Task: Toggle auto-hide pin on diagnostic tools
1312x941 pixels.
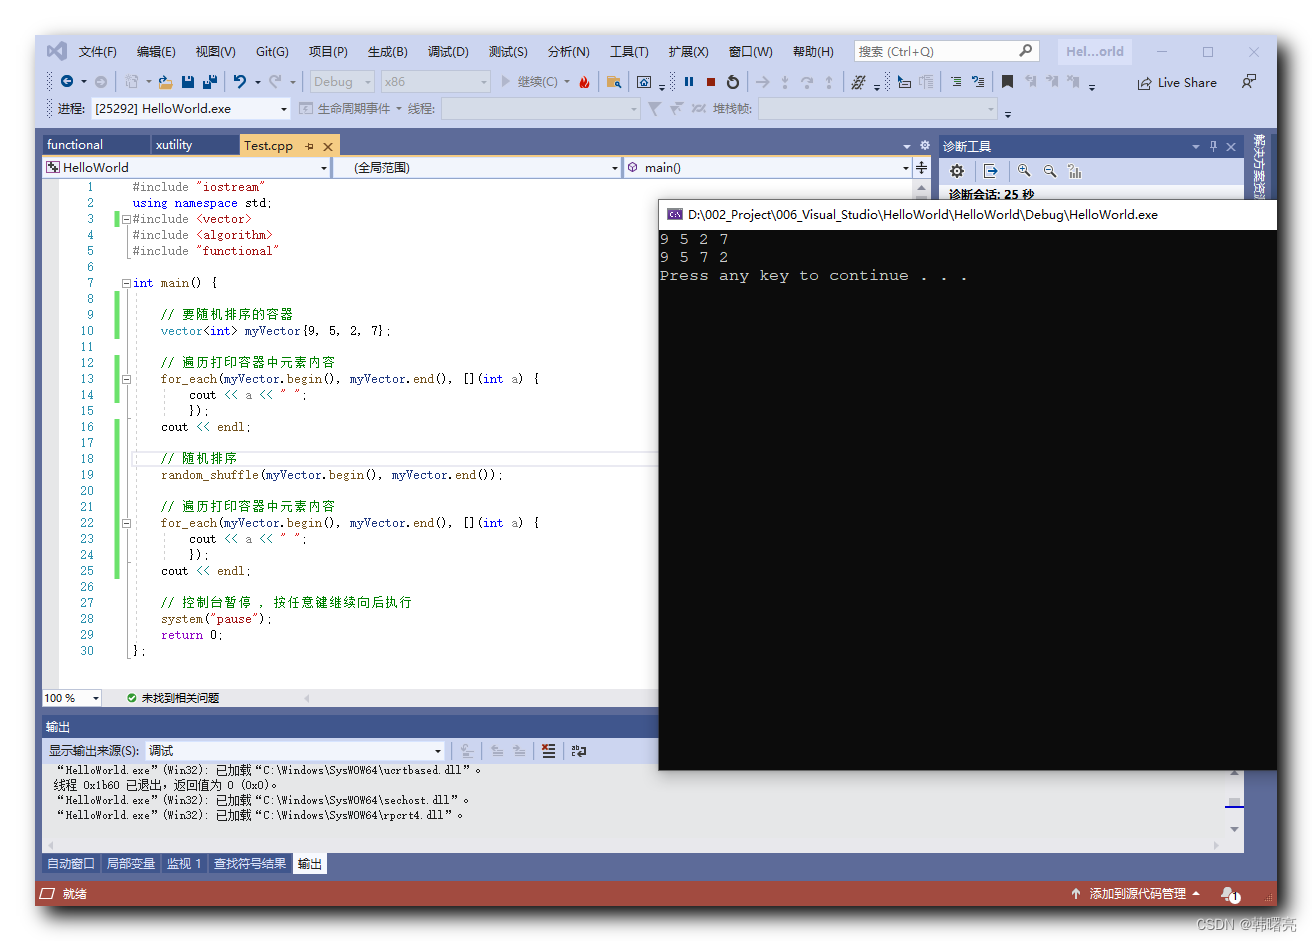Action: [1213, 146]
